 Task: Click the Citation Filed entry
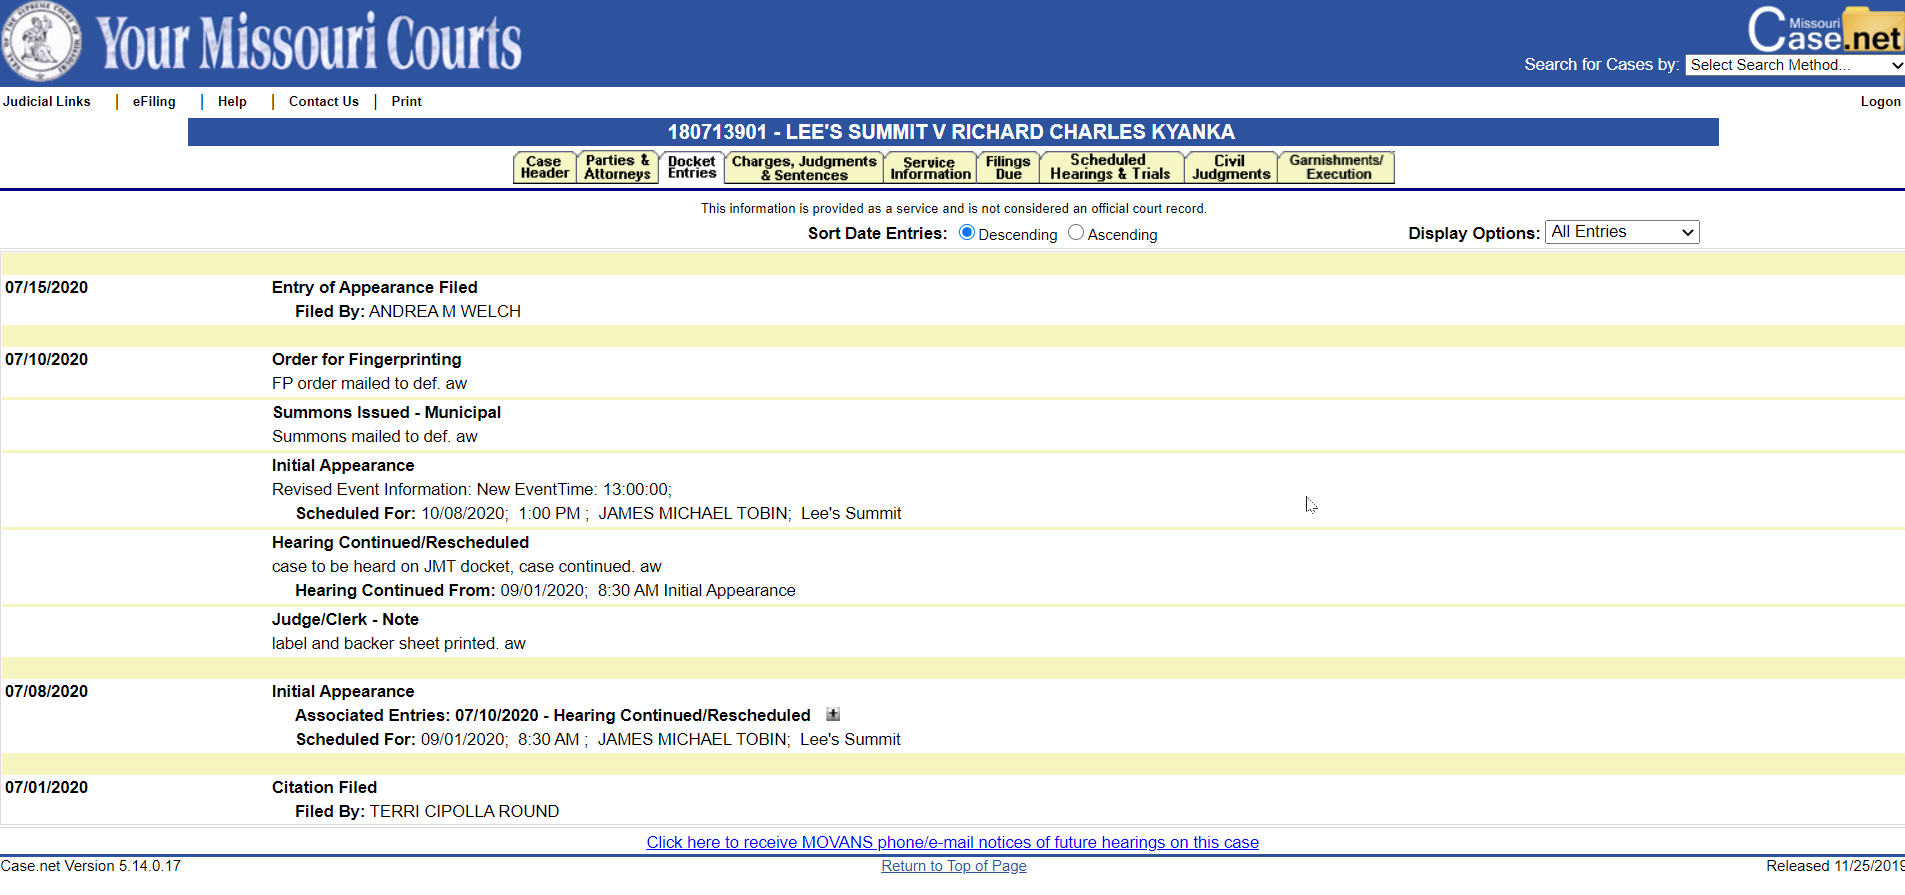pos(324,787)
